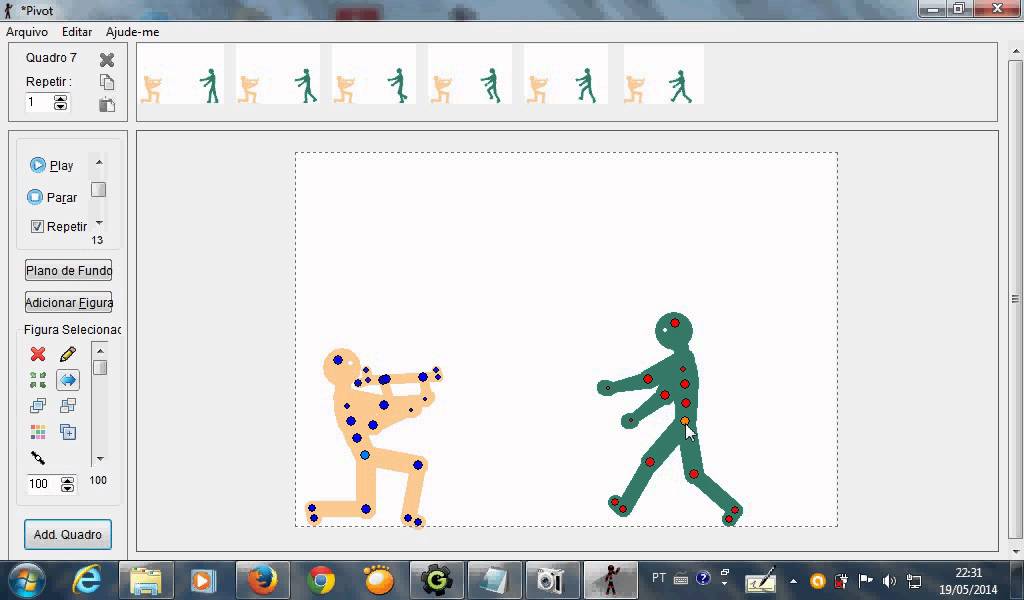Start animation with Play button

tap(52, 165)
